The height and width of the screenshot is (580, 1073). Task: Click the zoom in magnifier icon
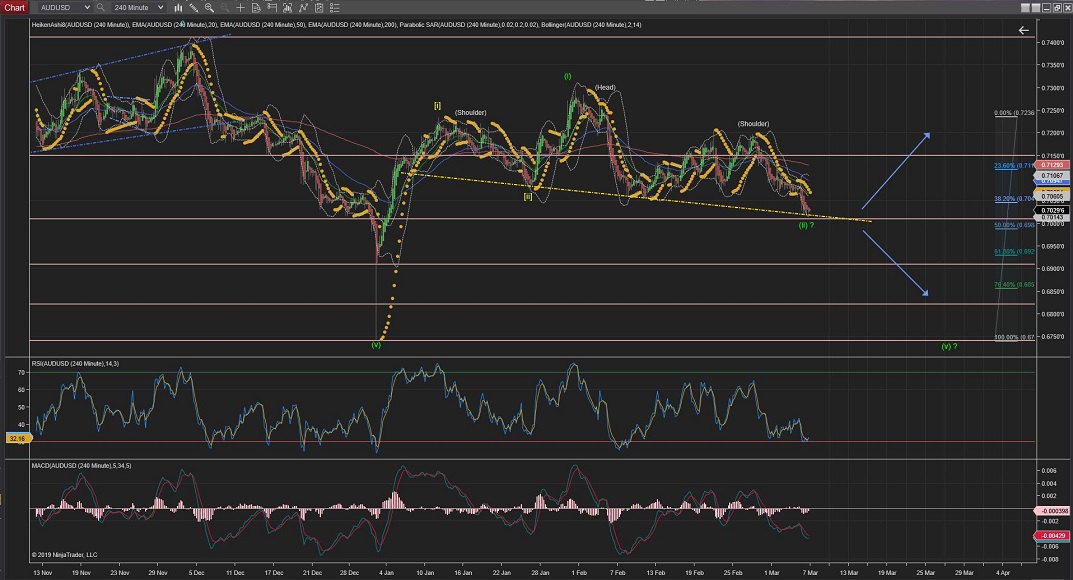[209, 7]
